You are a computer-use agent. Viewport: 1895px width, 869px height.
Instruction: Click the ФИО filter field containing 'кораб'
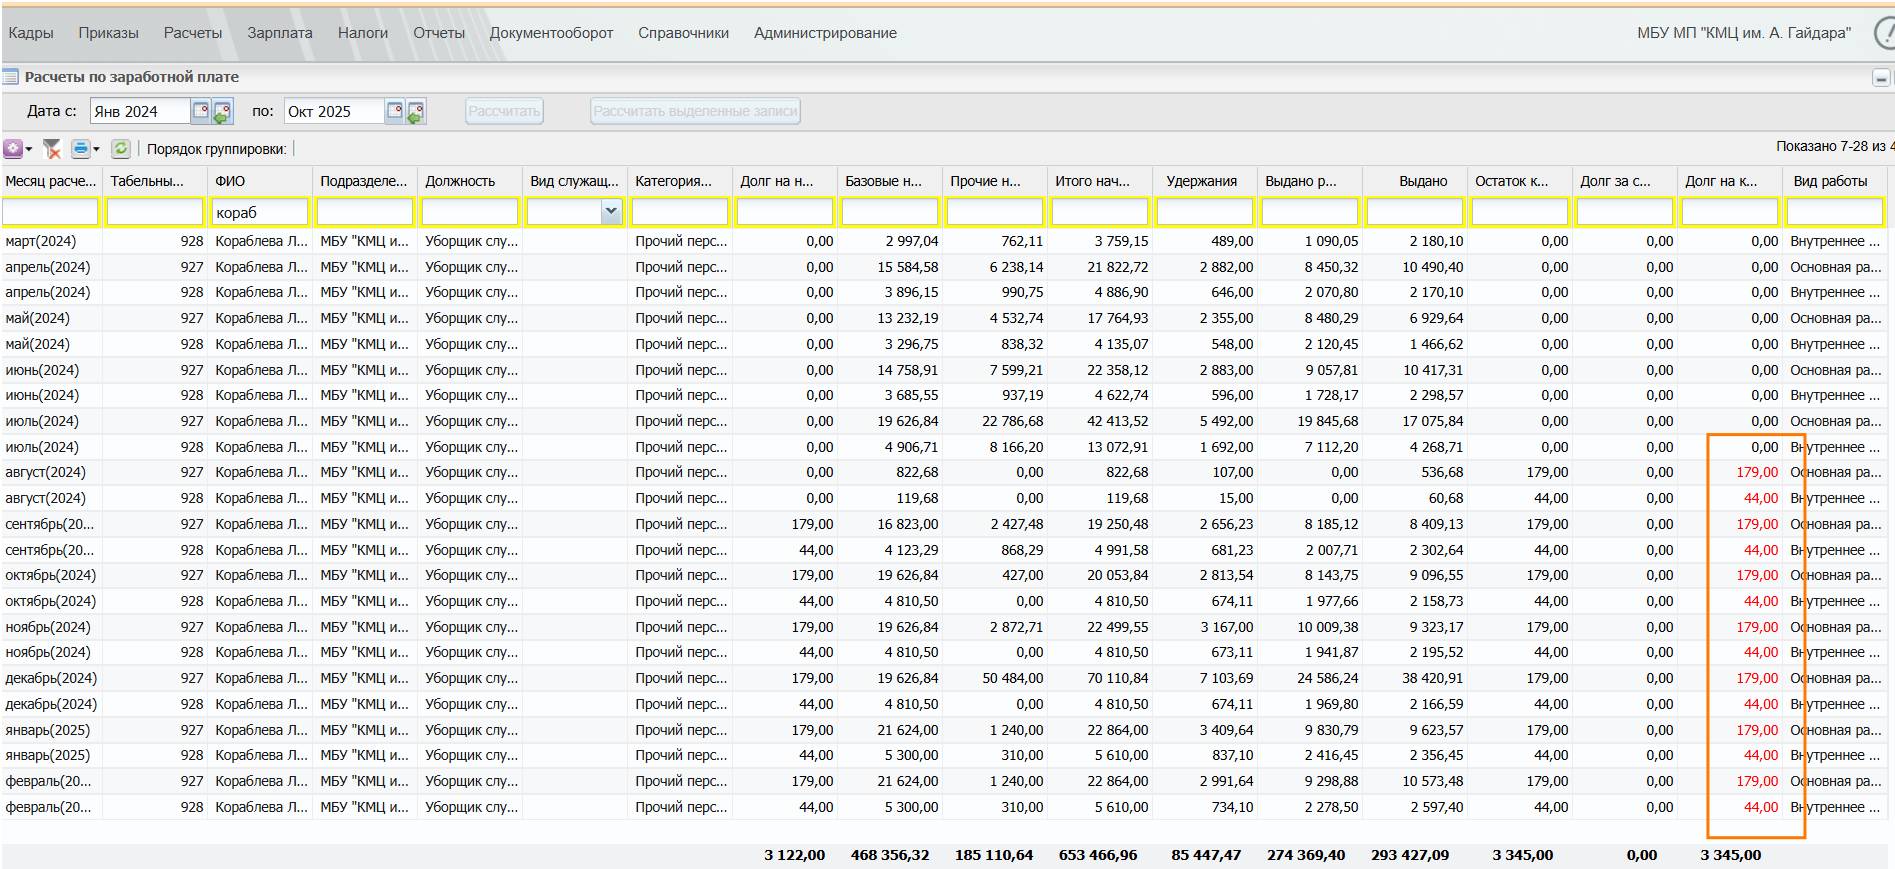coord(259,212)
